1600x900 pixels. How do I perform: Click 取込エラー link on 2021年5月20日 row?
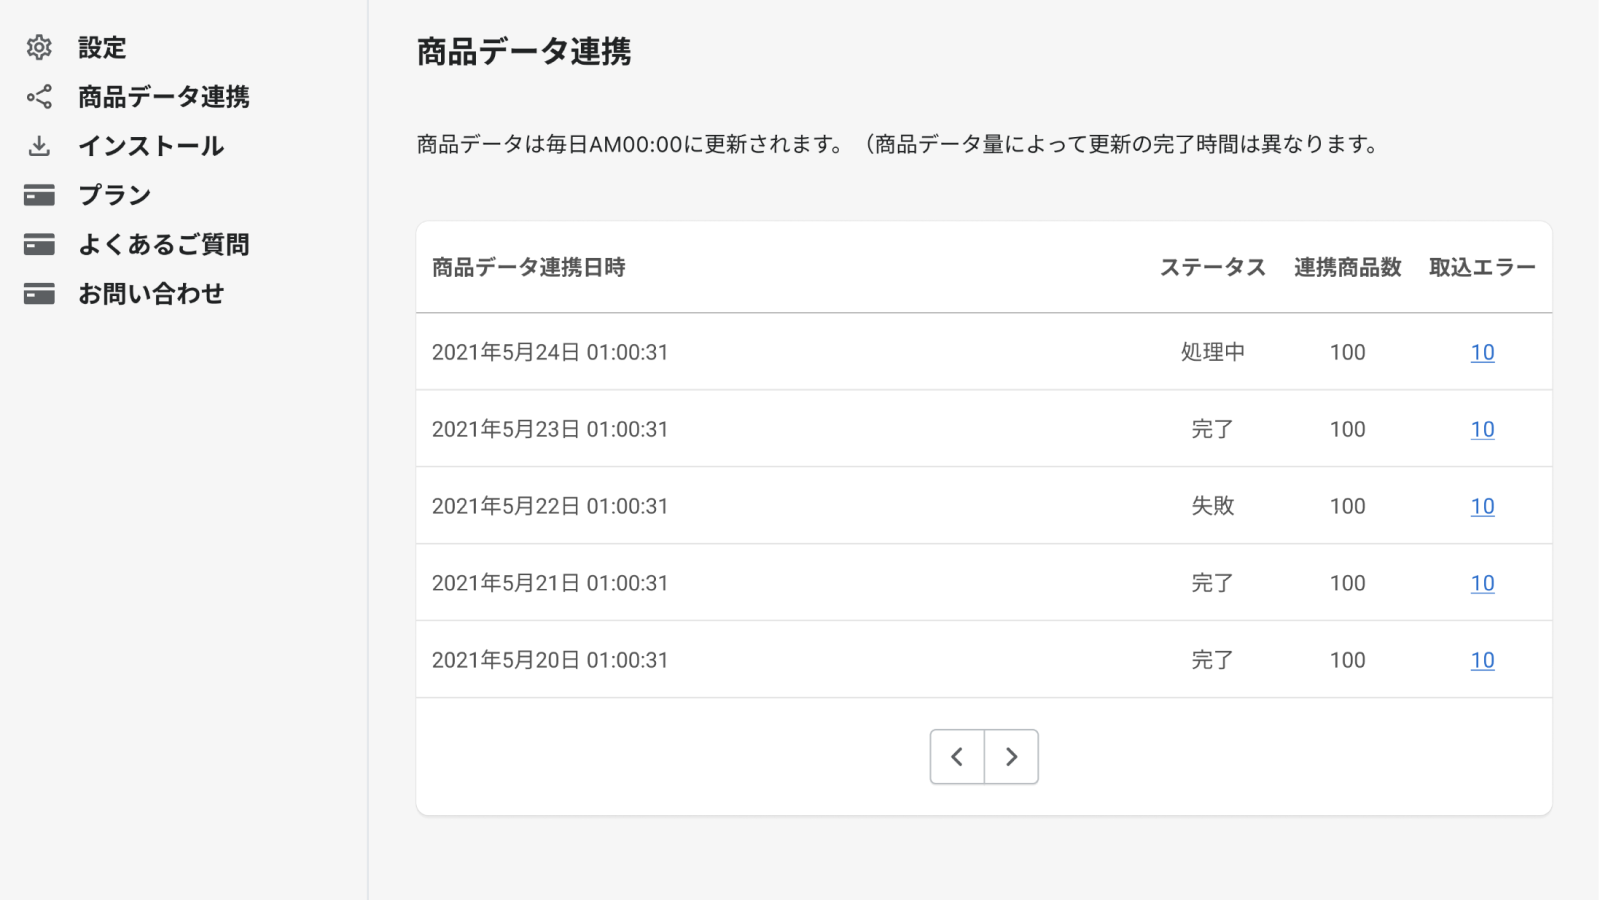coord(1483,659)
